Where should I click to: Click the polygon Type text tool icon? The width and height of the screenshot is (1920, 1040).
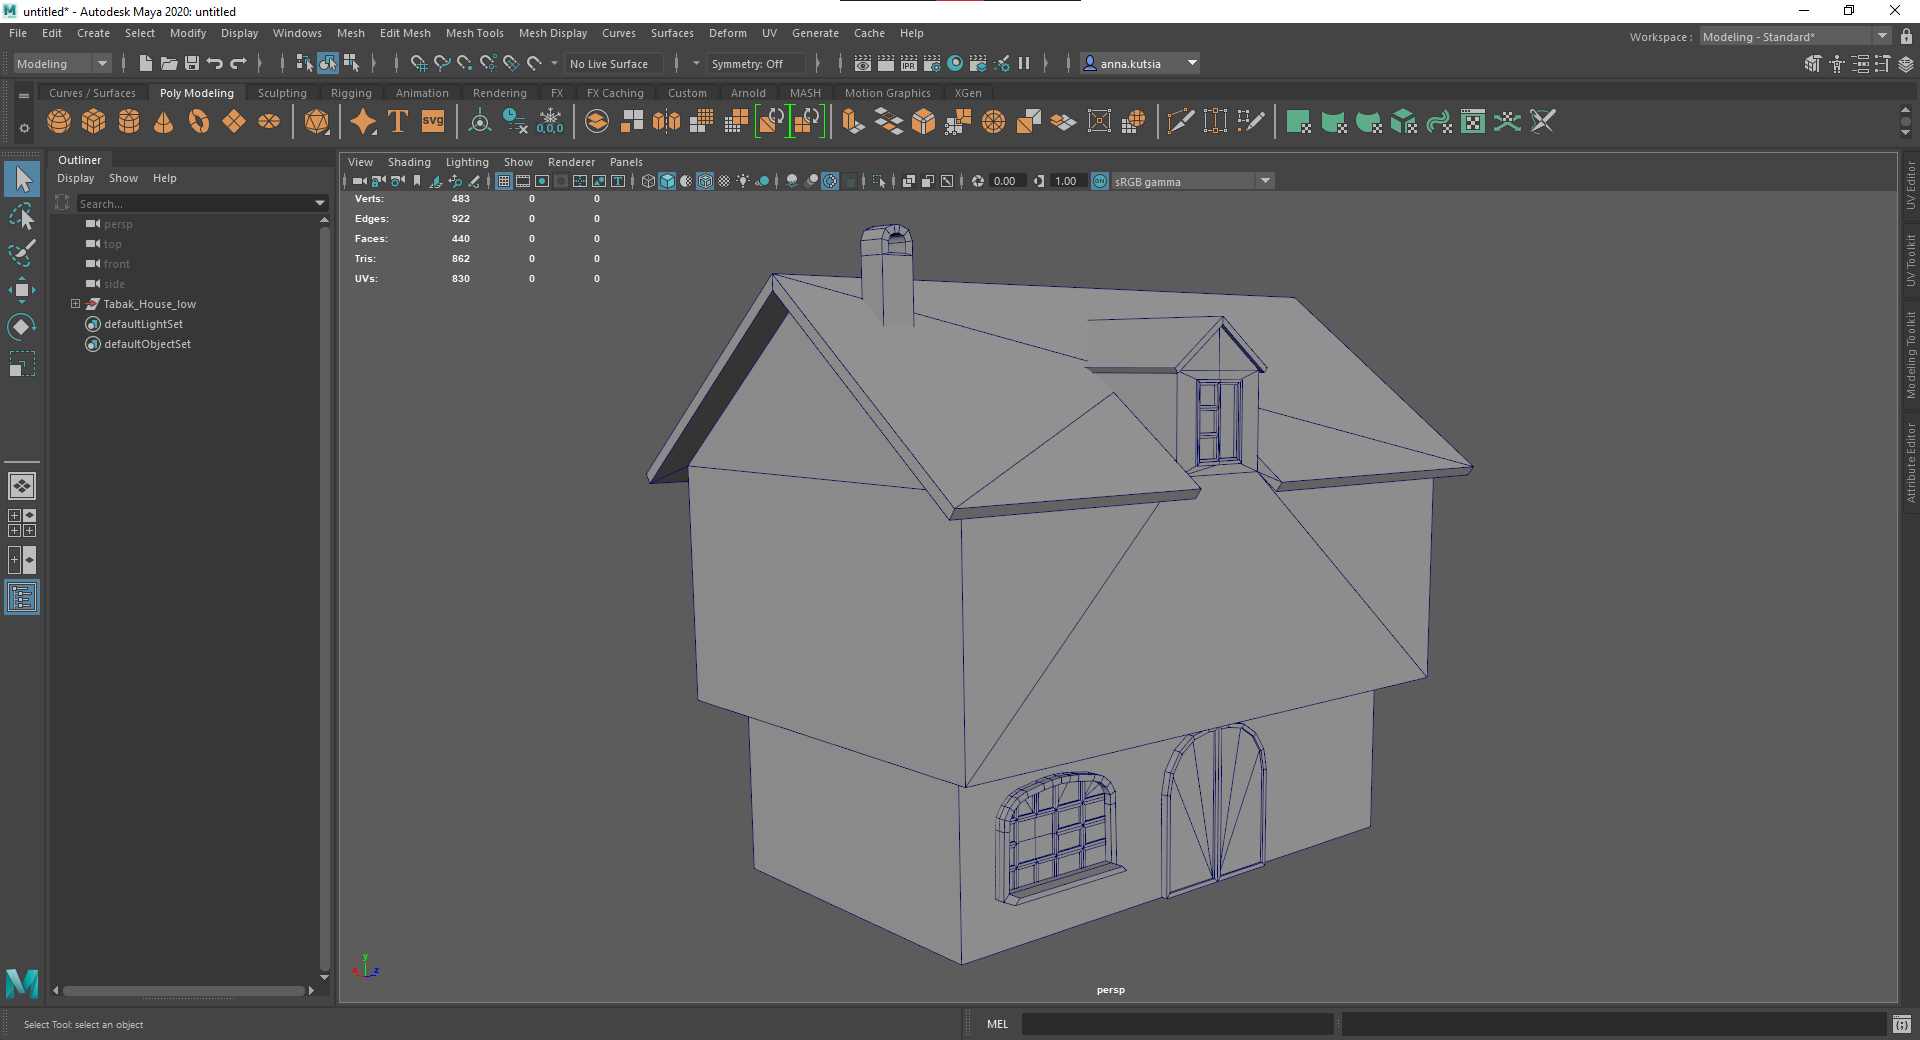(398, 122)
